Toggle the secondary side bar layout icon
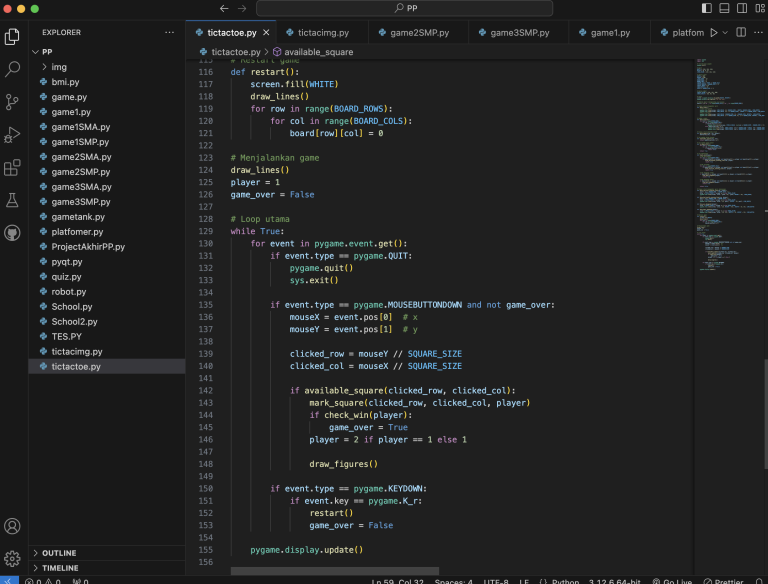 click(x=742, y=8)
